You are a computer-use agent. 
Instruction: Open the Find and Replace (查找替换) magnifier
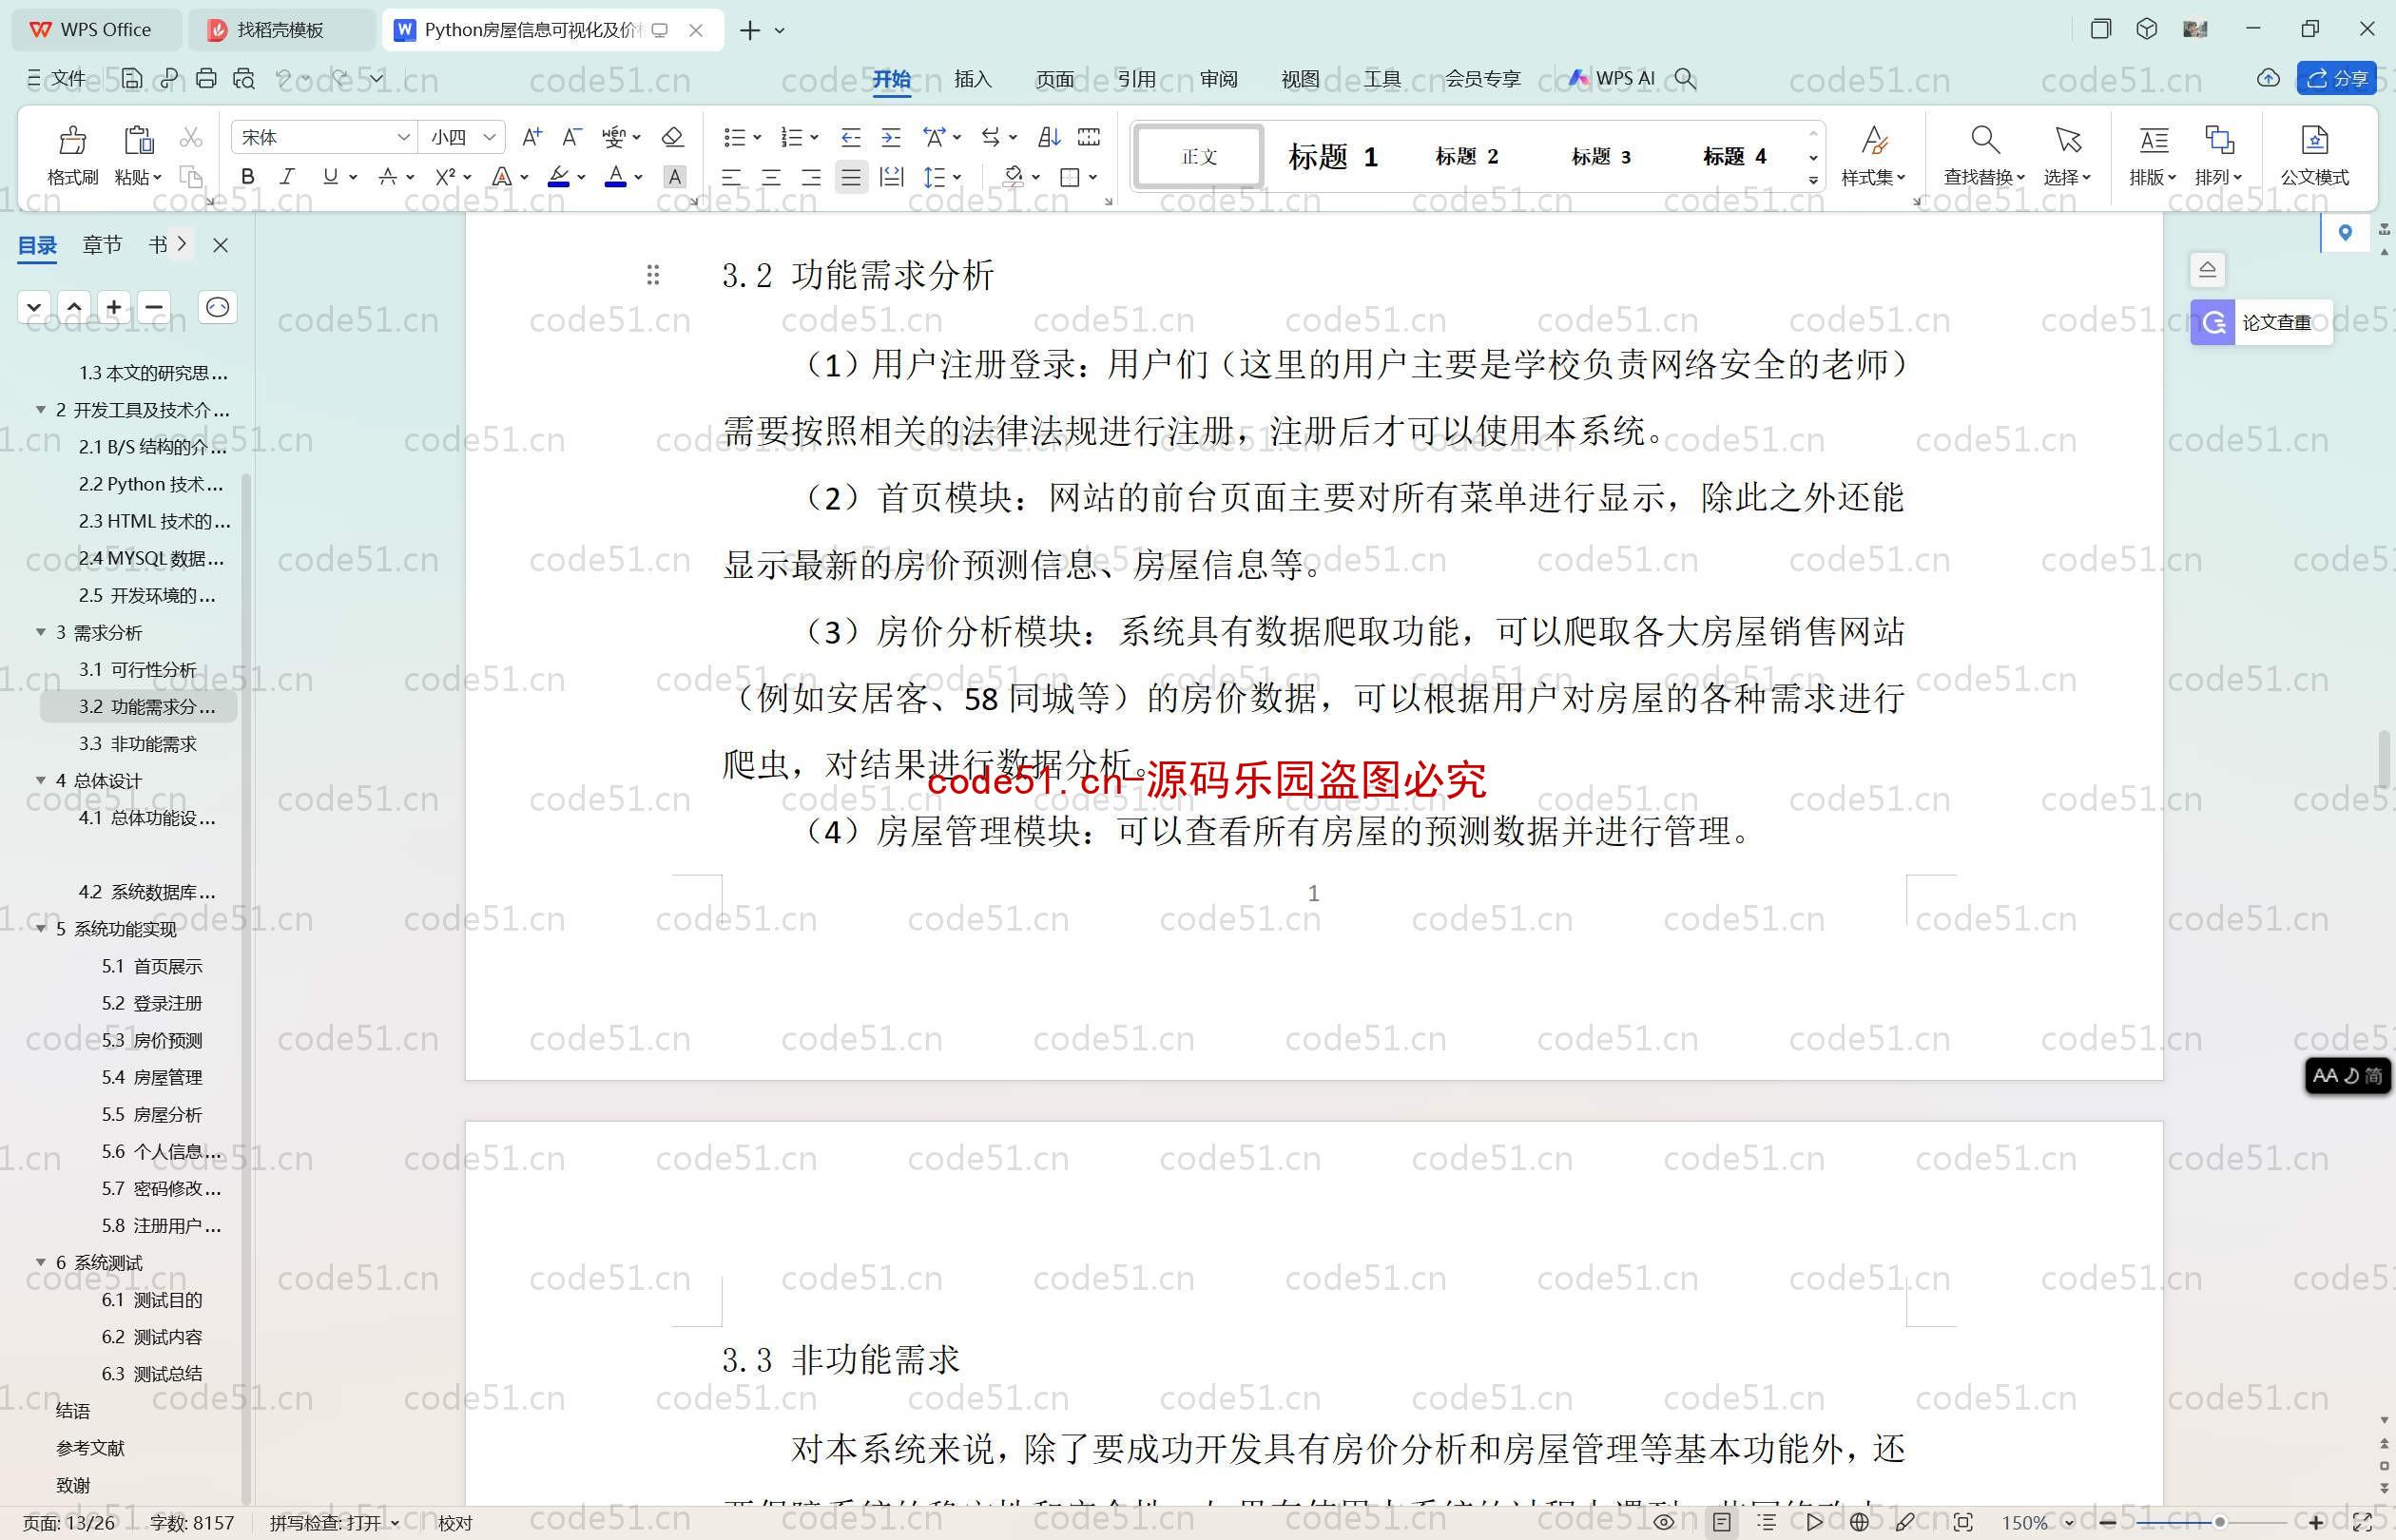pos(1985,155)
